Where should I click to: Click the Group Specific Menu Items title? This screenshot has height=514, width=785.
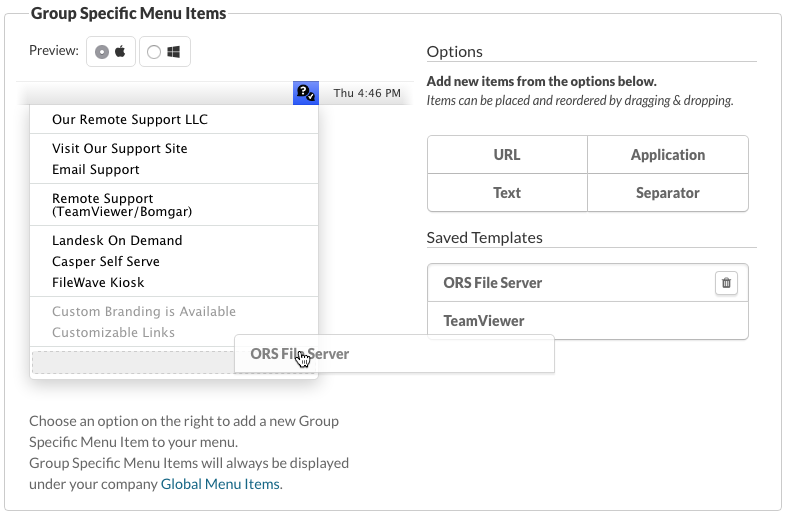click(x=129, y=14)
